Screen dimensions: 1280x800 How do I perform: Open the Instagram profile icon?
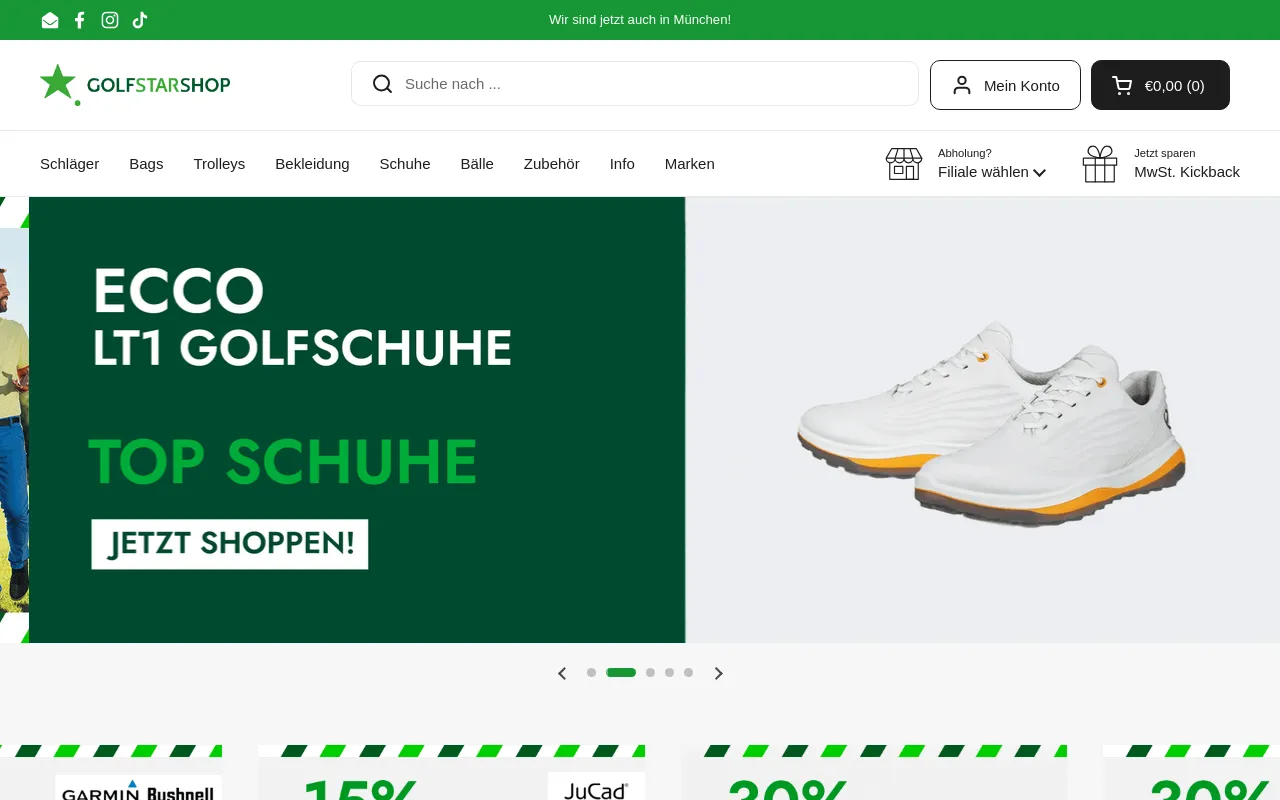tap(110, 20)
